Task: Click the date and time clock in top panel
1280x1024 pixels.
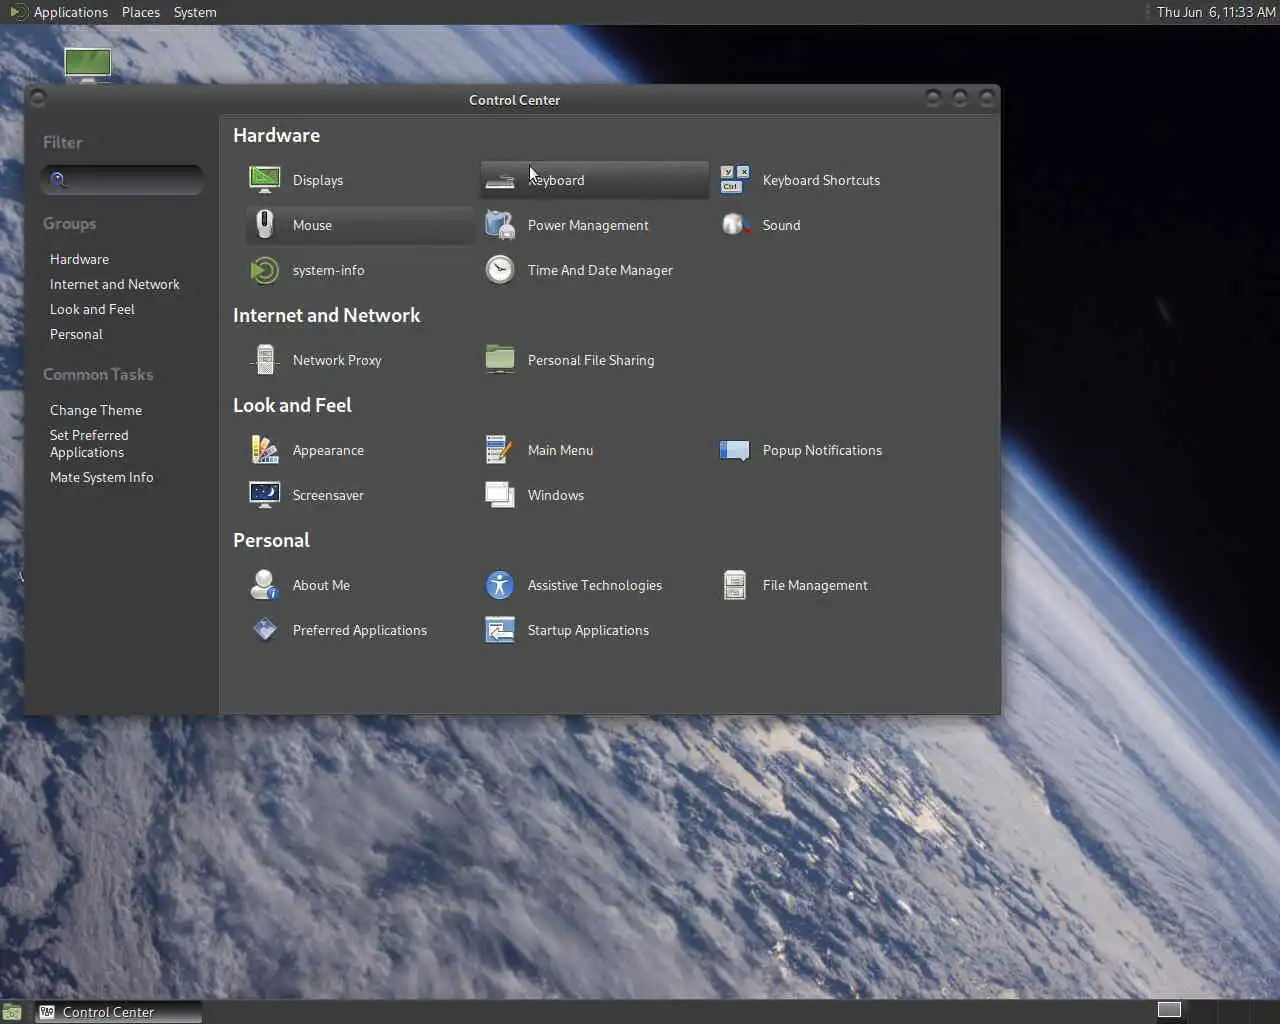Action: coord(1216,12)
